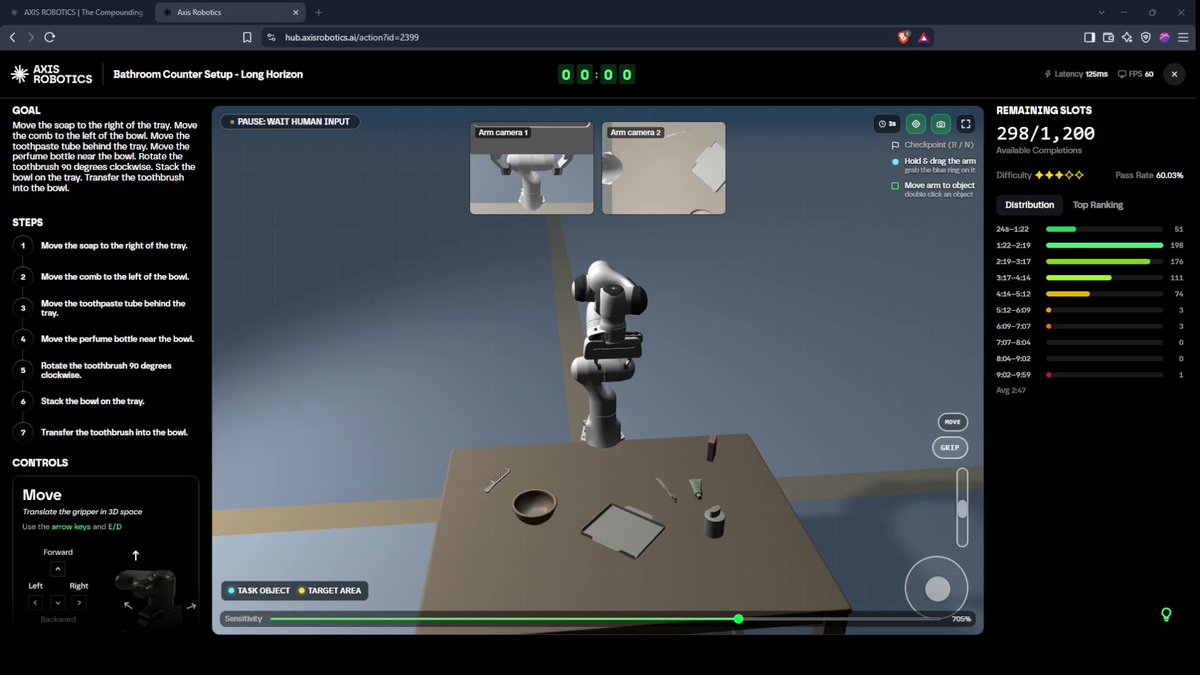Image resolution: width=1200 pixels, height=675 pixels.
Task: Click the Backward down-arrow control key
Action: tap(57, 602)
